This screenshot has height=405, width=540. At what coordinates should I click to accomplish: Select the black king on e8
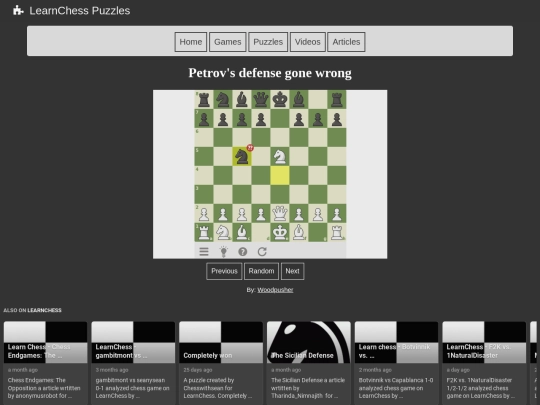pyautogui.click(x=280, y=100)
